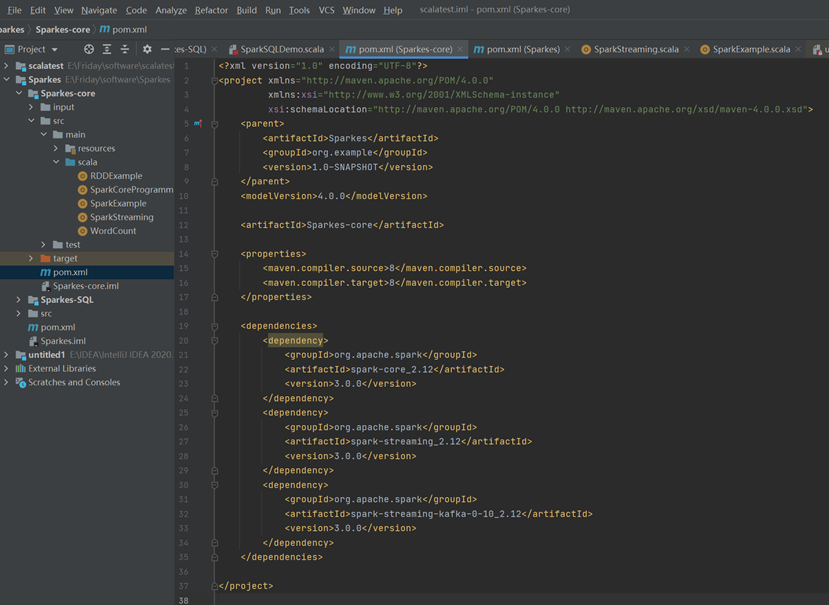Screen dimensions: 829x605
Task: Fold the properties block at line 14
Action: tap(215, 254)
